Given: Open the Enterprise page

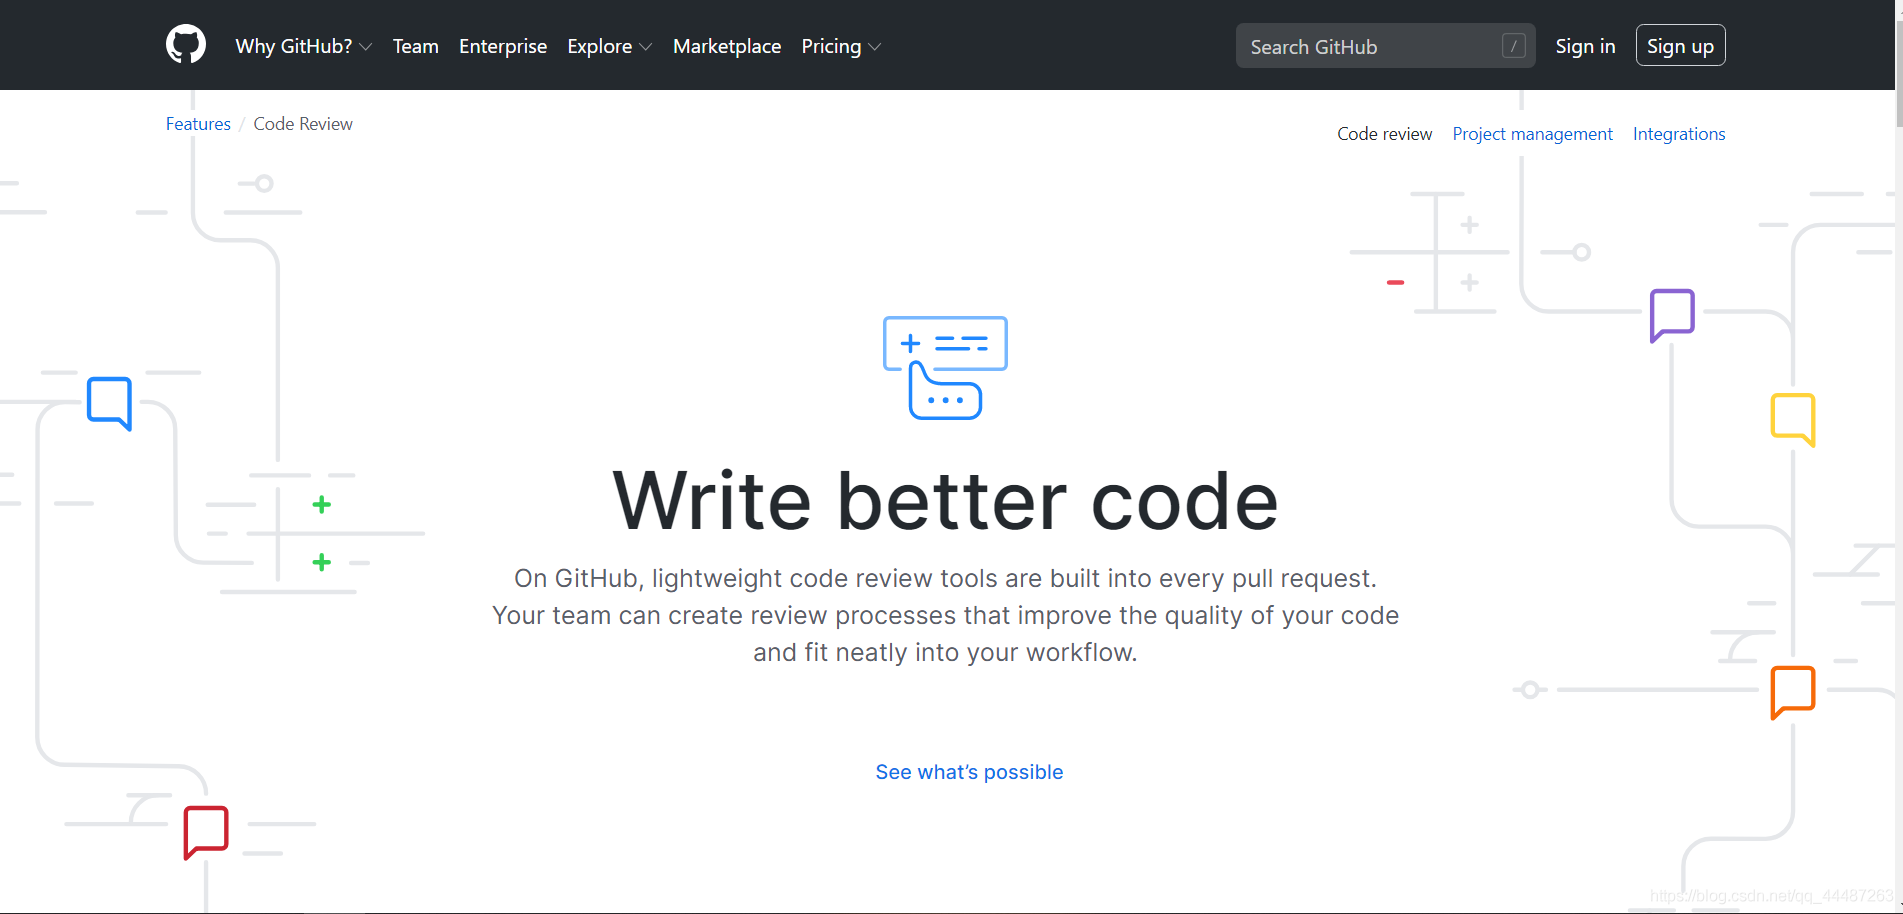Looking at the screenshot, I should (503, 46).
